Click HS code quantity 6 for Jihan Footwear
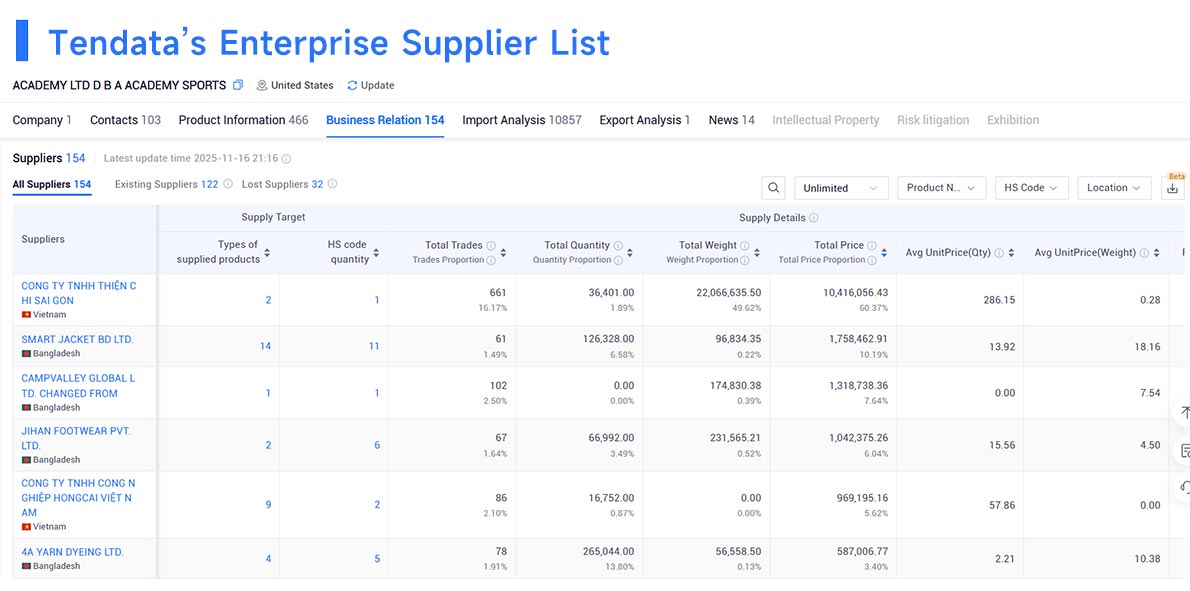Image resolution: width=1190 pixels, height=591 pixels. pos(377,445)
